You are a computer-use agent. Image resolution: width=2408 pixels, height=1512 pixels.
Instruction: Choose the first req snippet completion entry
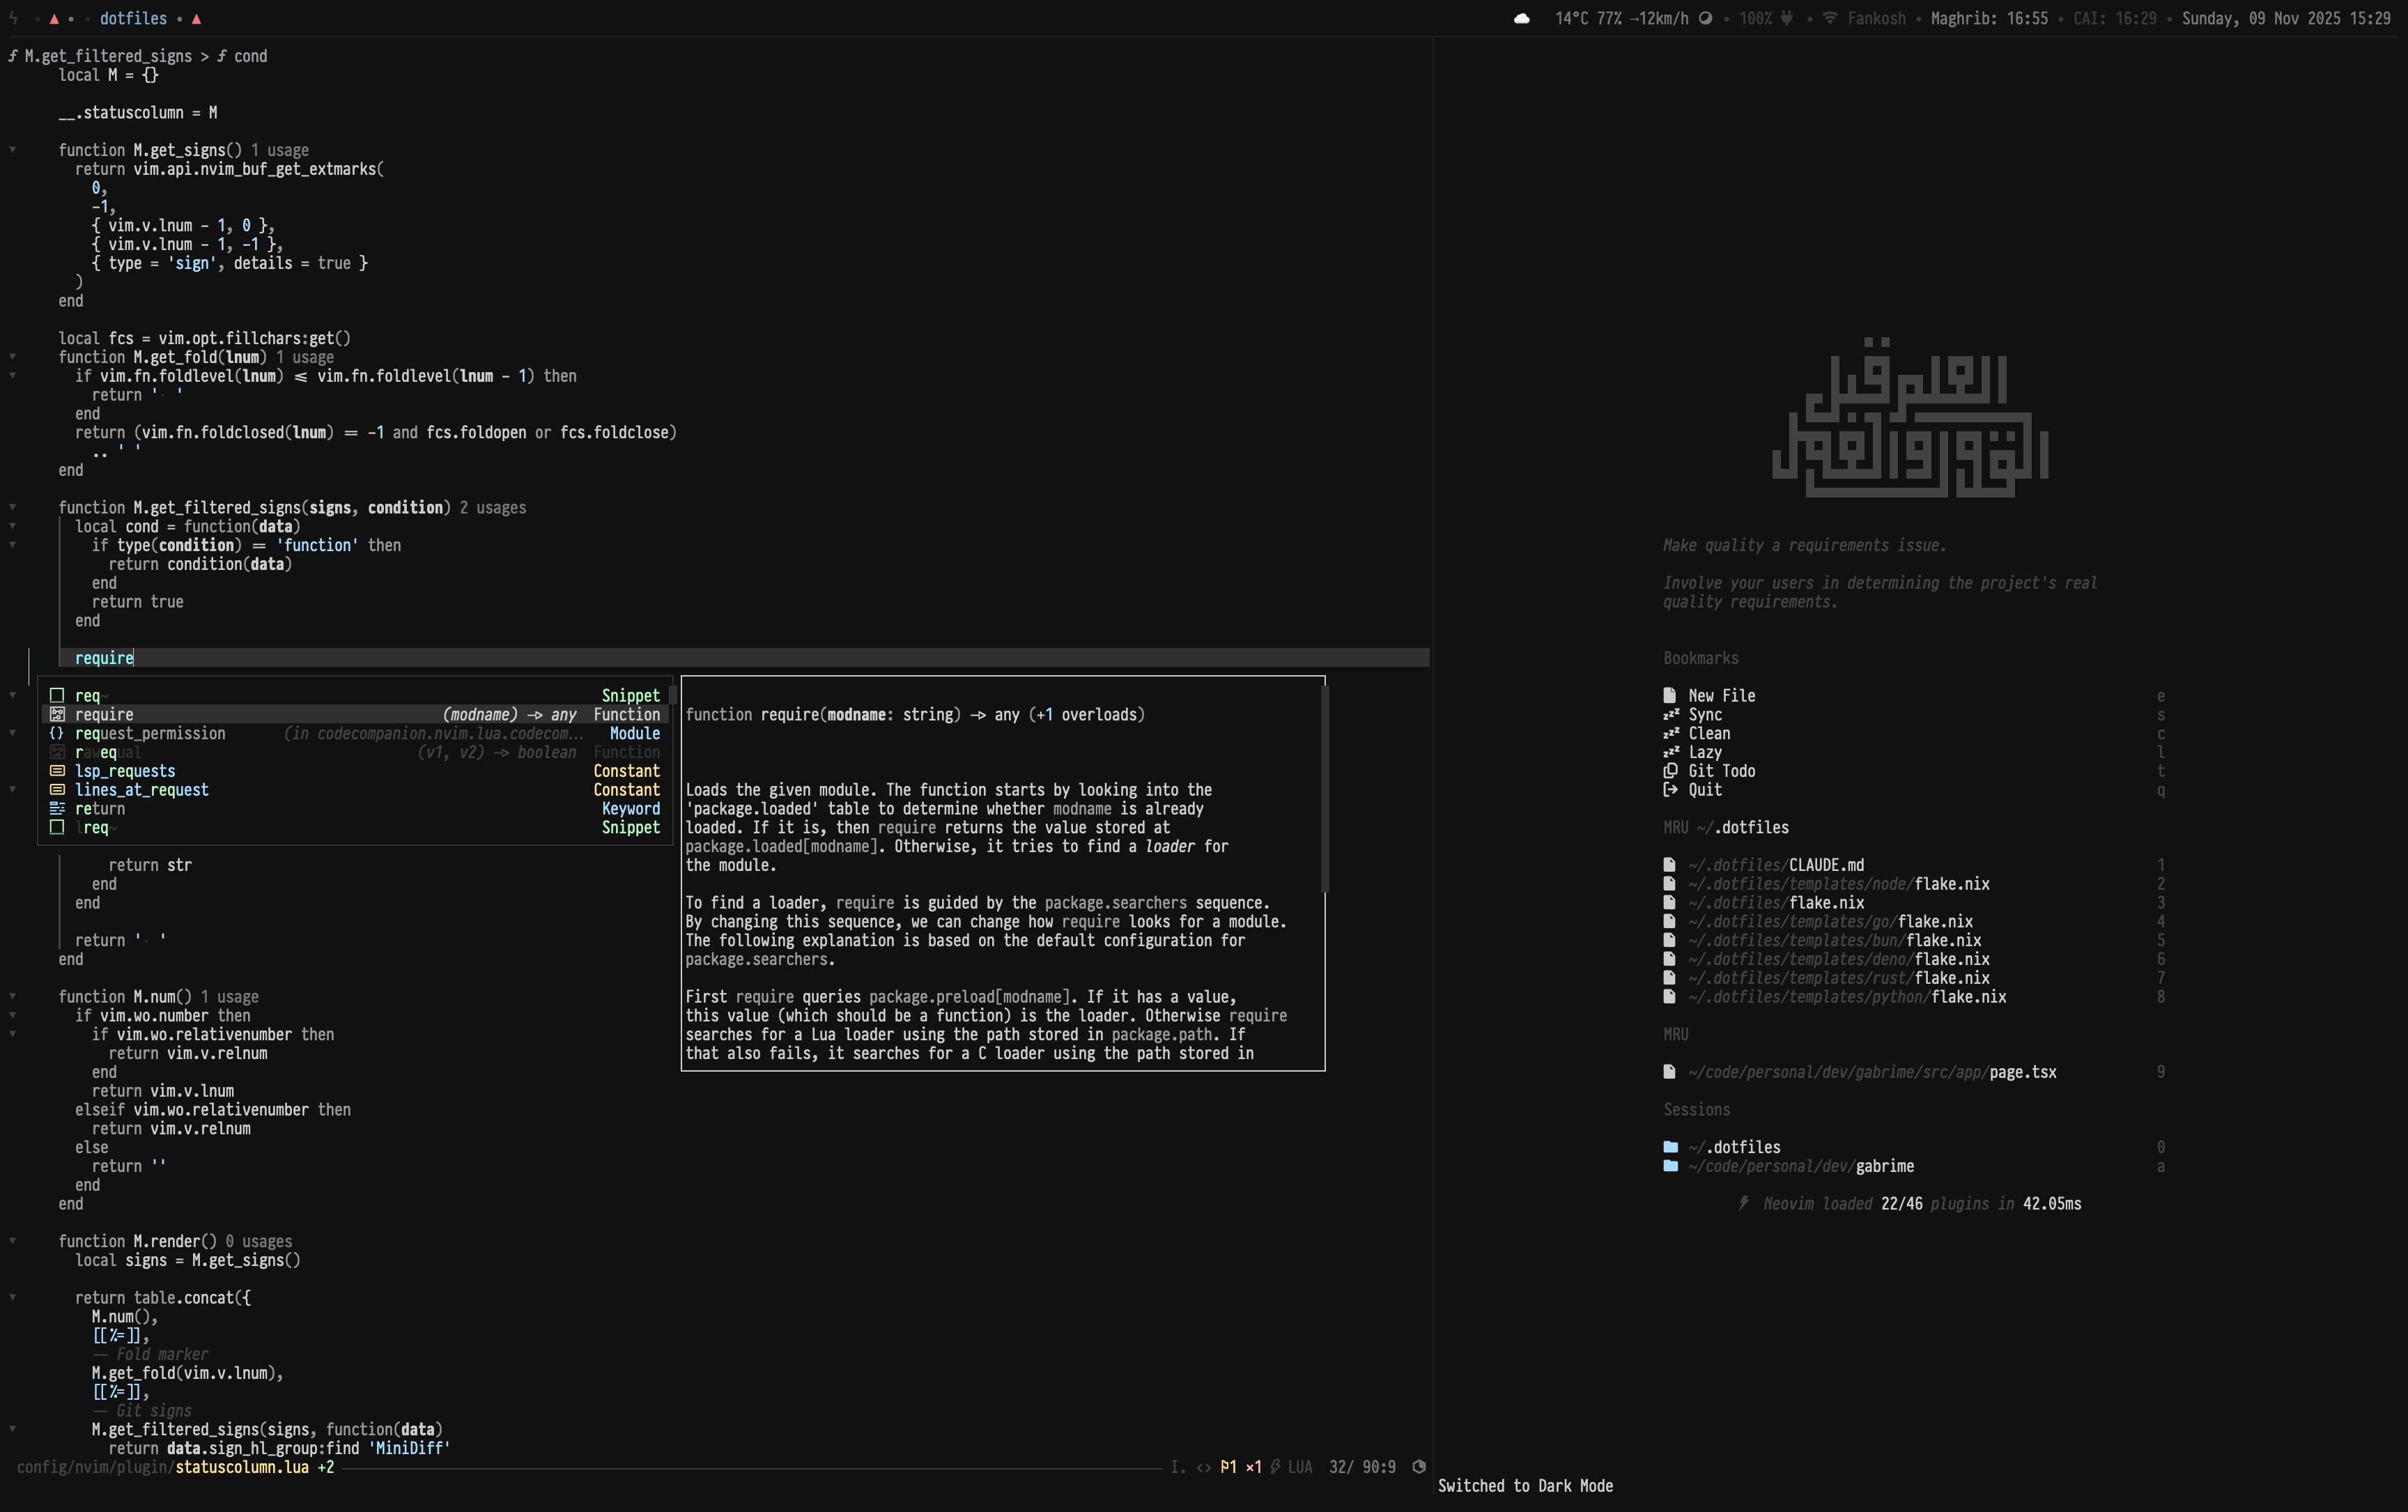(88, 696)
